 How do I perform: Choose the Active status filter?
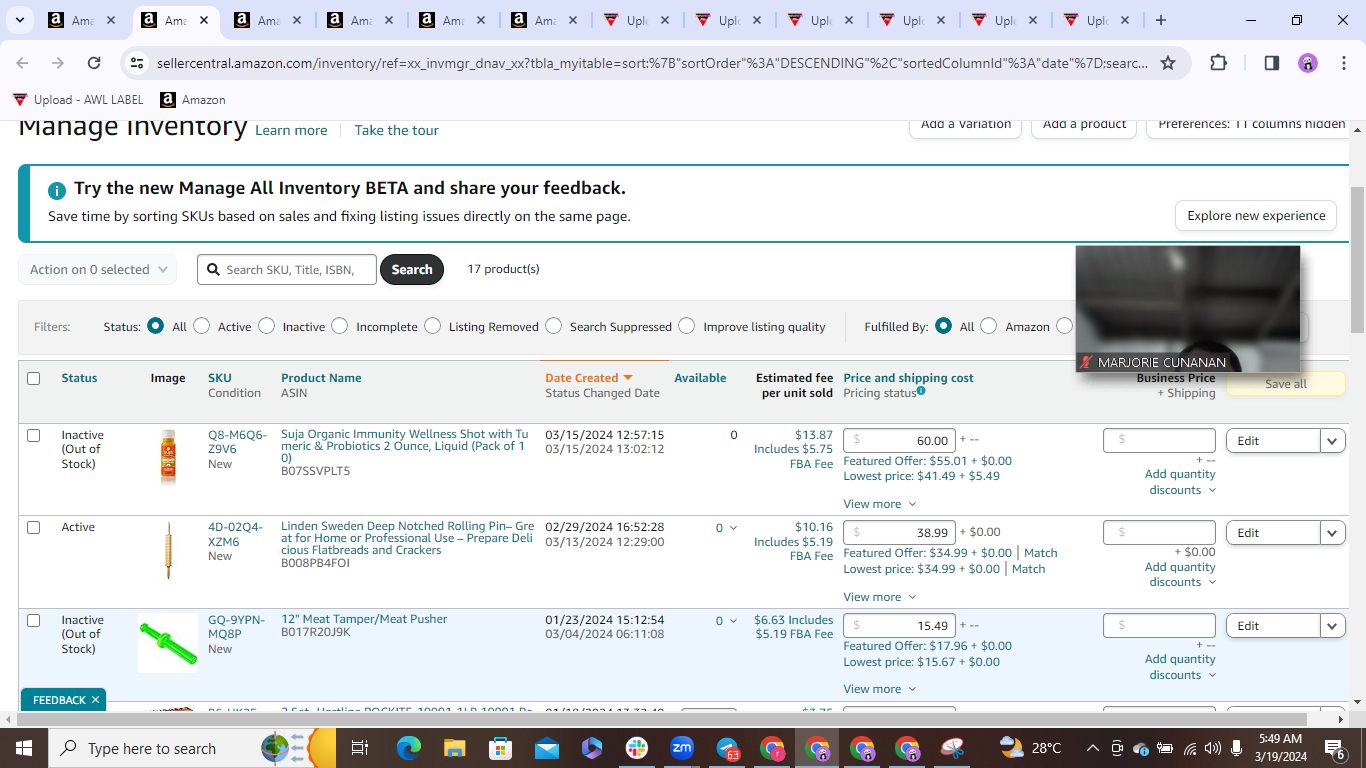[x=202, y=326]
